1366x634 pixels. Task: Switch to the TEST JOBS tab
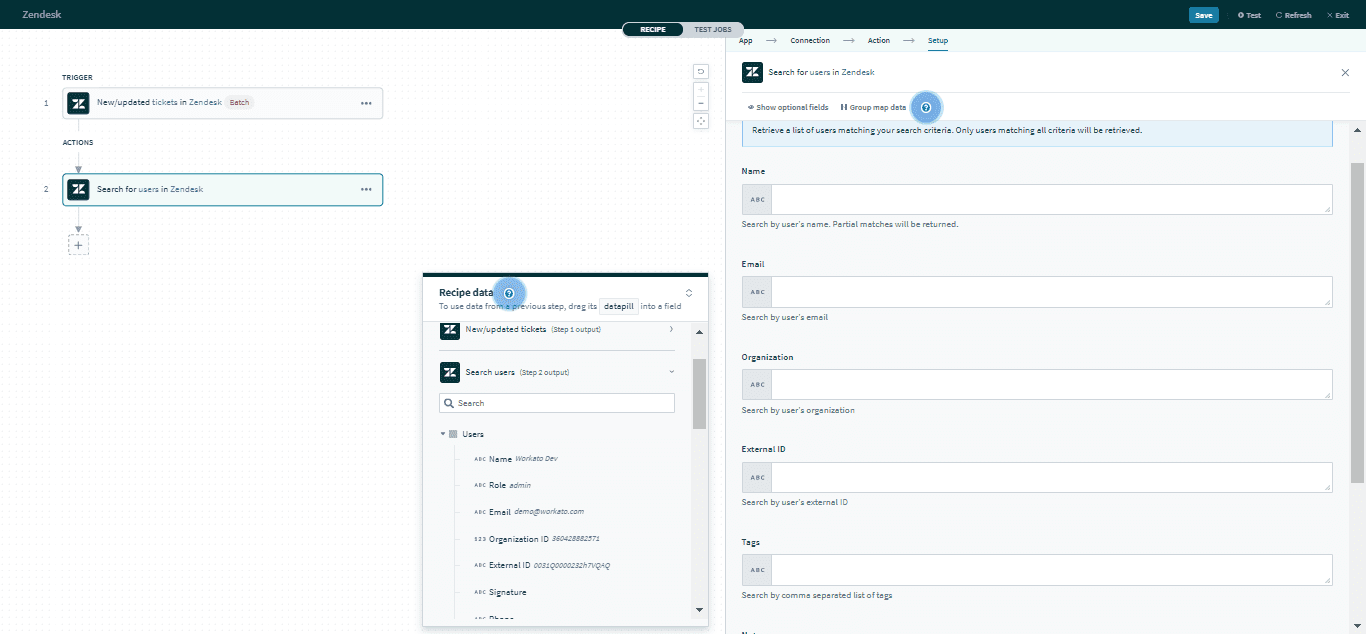pyautogui.click(x=712, y=29)
